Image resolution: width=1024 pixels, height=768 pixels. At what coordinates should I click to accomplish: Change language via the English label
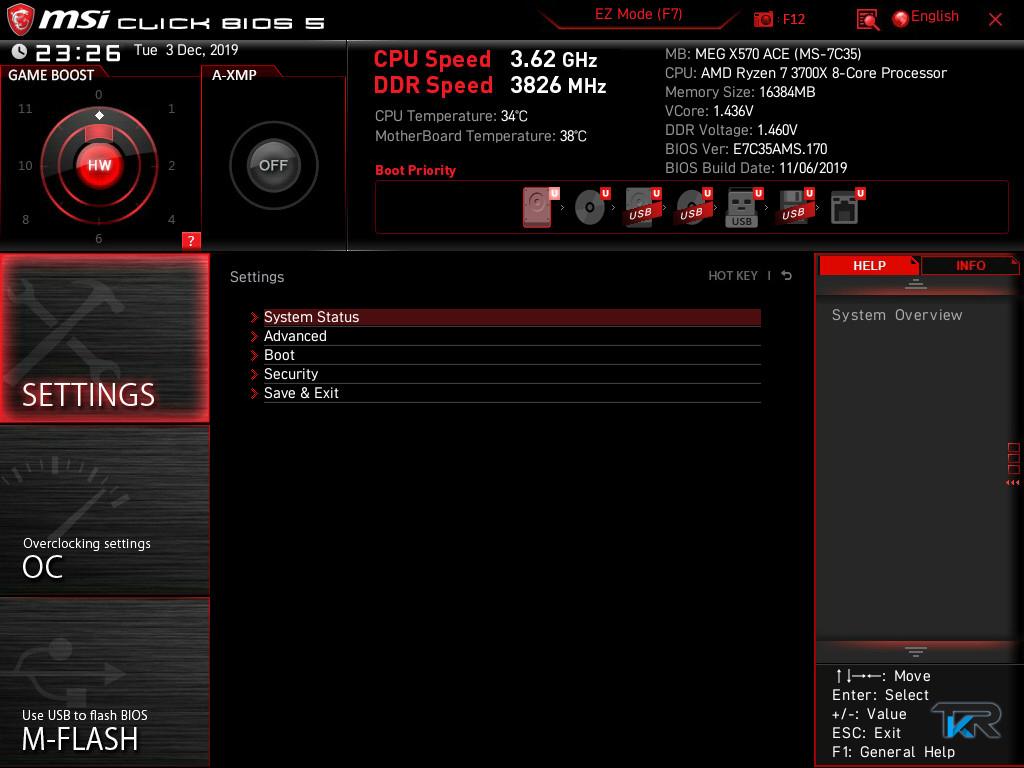935,16
